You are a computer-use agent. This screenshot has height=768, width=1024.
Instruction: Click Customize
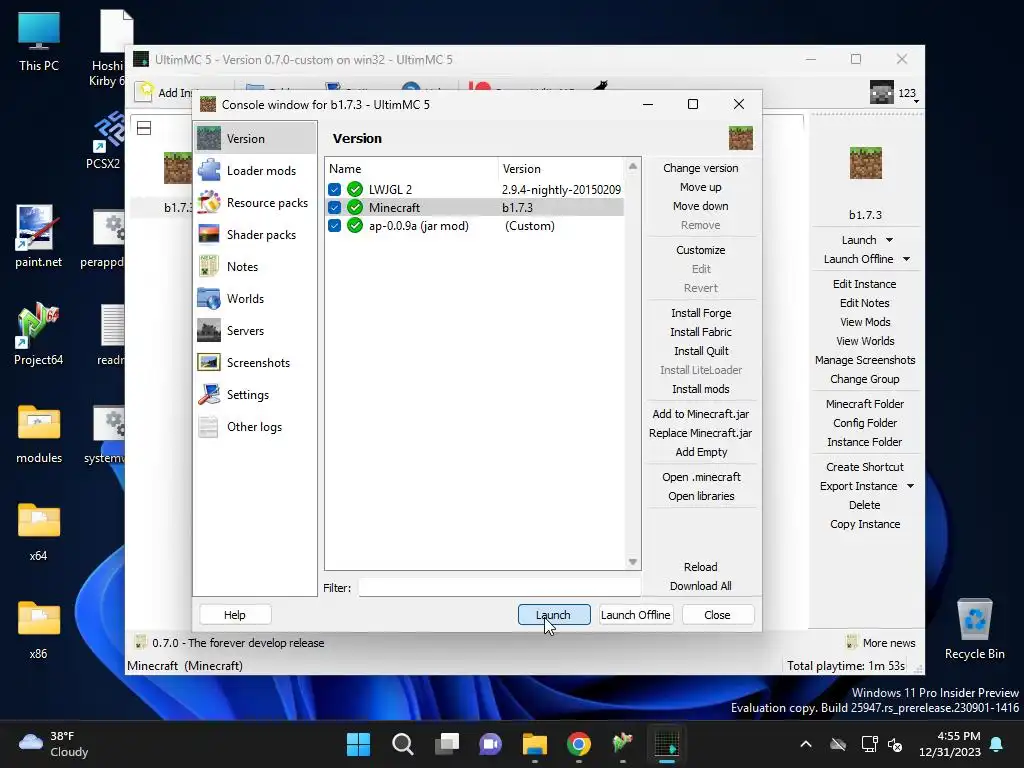(x=701, y=250)
